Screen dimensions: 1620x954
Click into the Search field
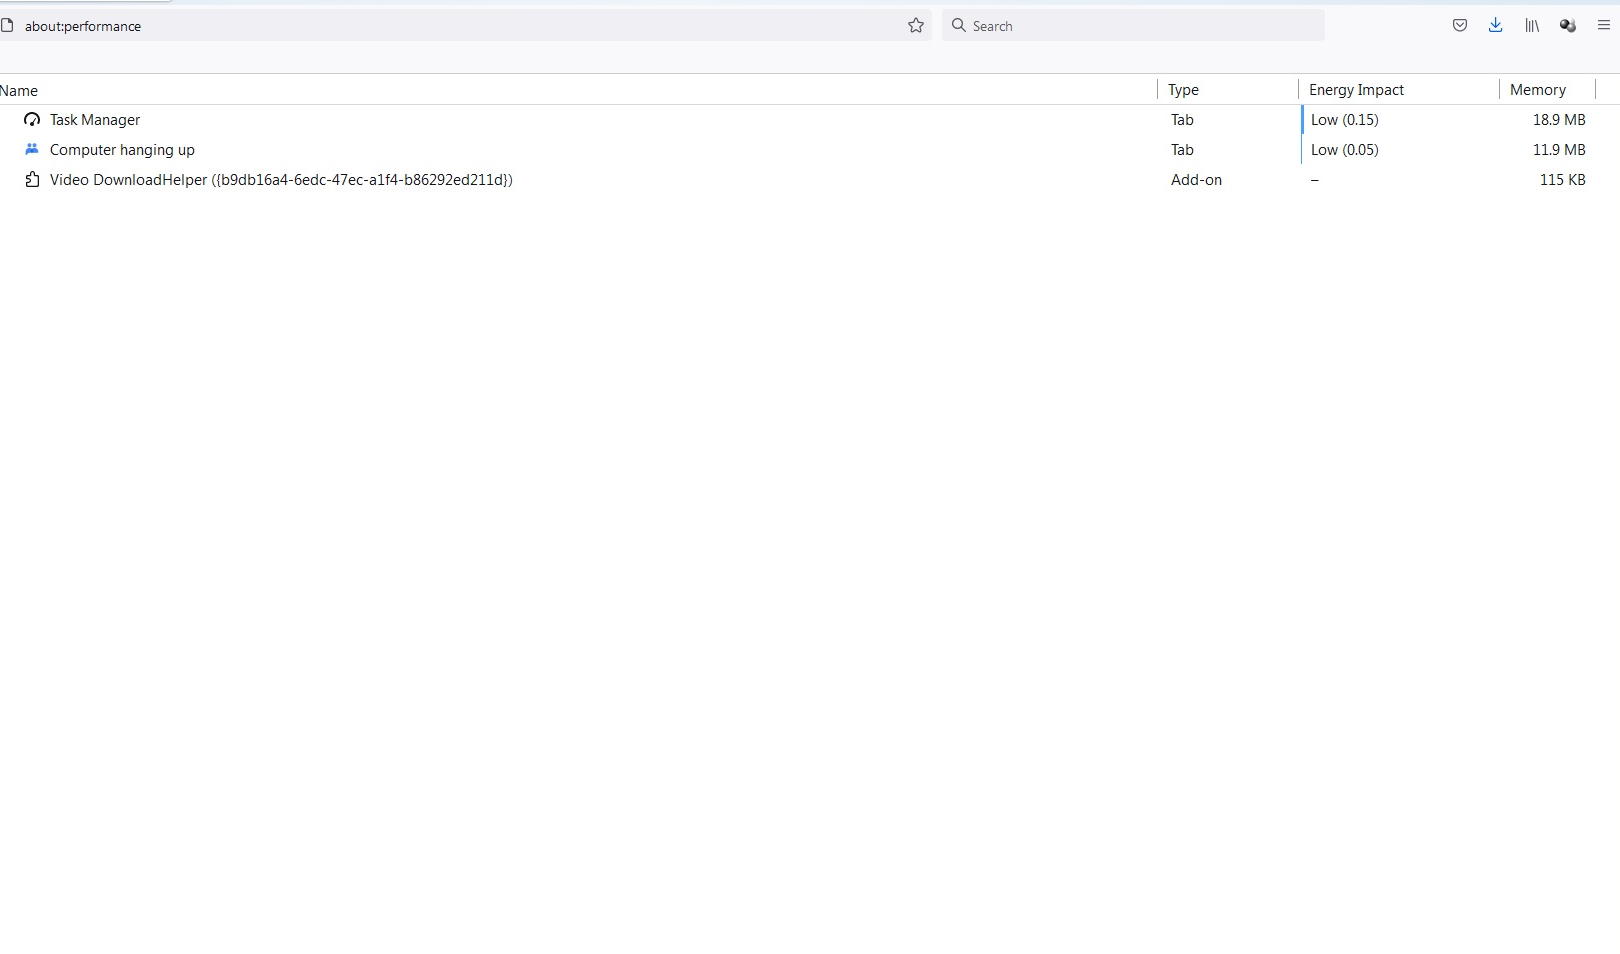pos(1133,26)
